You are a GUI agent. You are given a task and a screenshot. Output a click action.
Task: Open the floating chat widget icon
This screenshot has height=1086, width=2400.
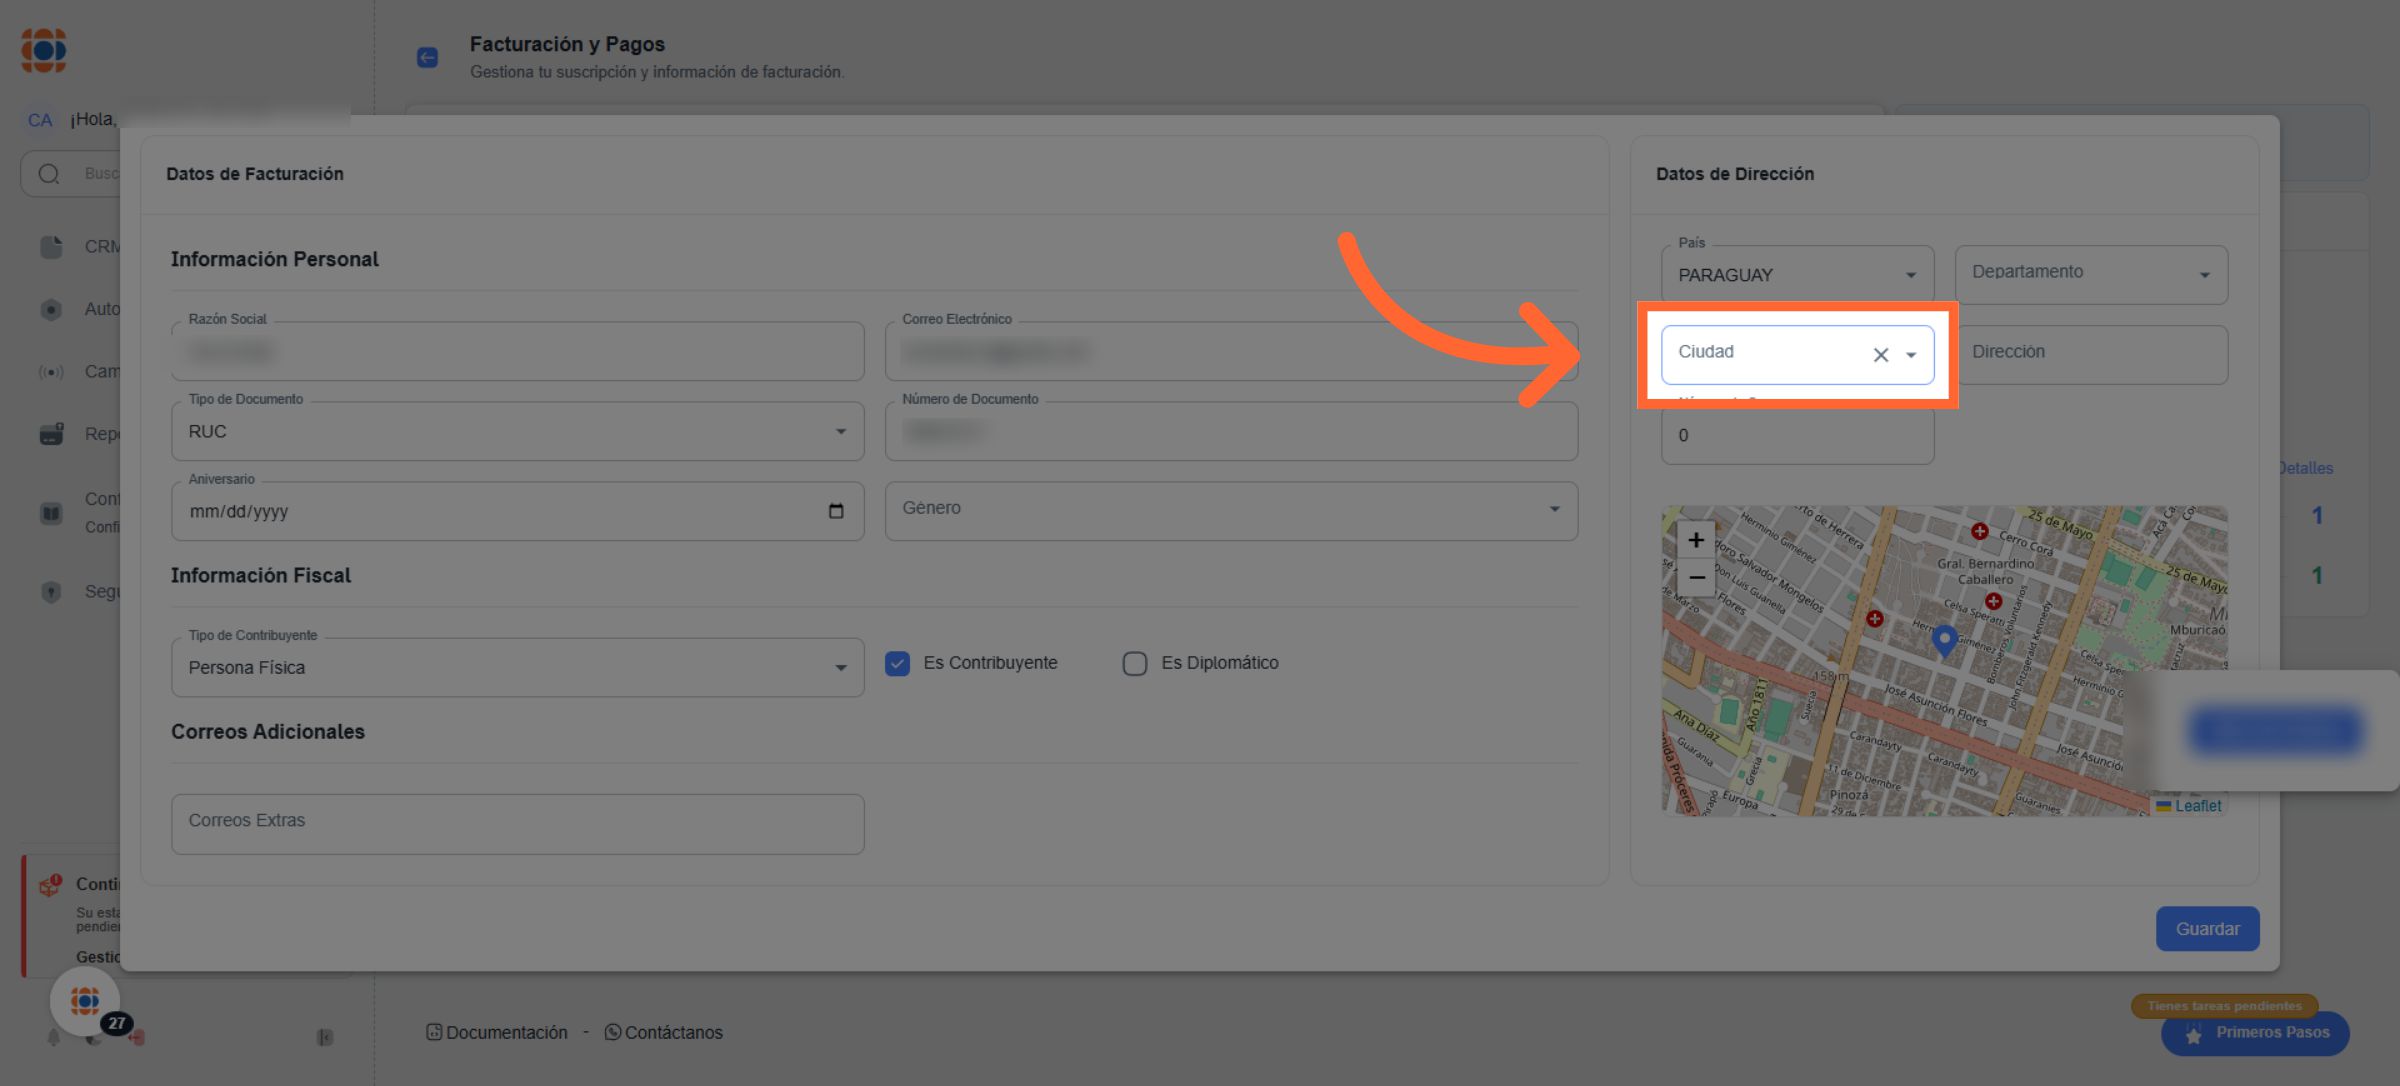click(85, 1000)
